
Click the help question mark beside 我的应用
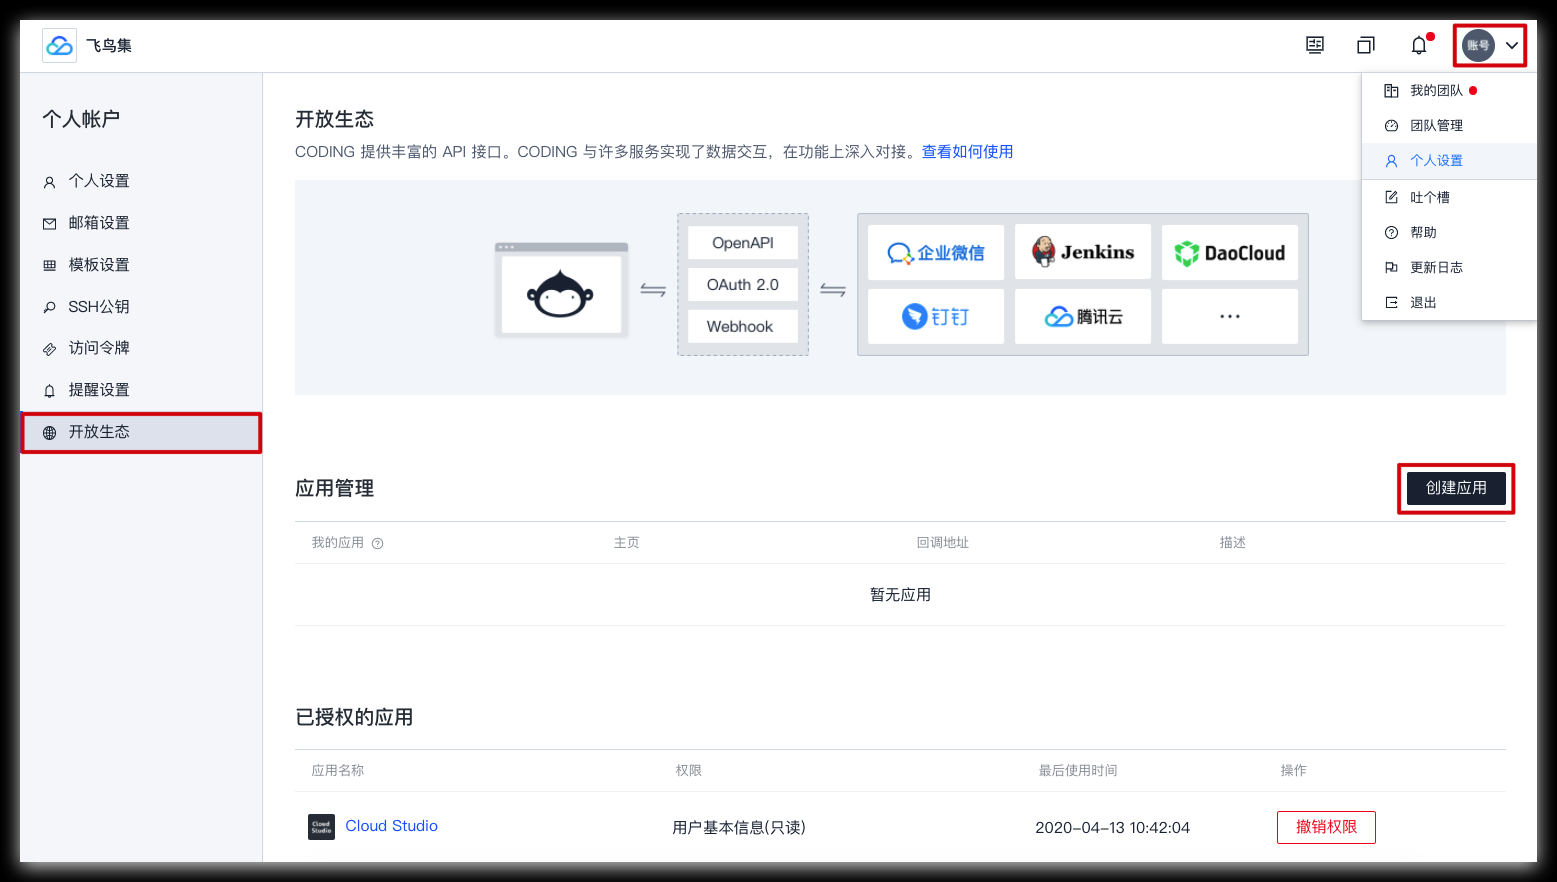tap(378, 544)
